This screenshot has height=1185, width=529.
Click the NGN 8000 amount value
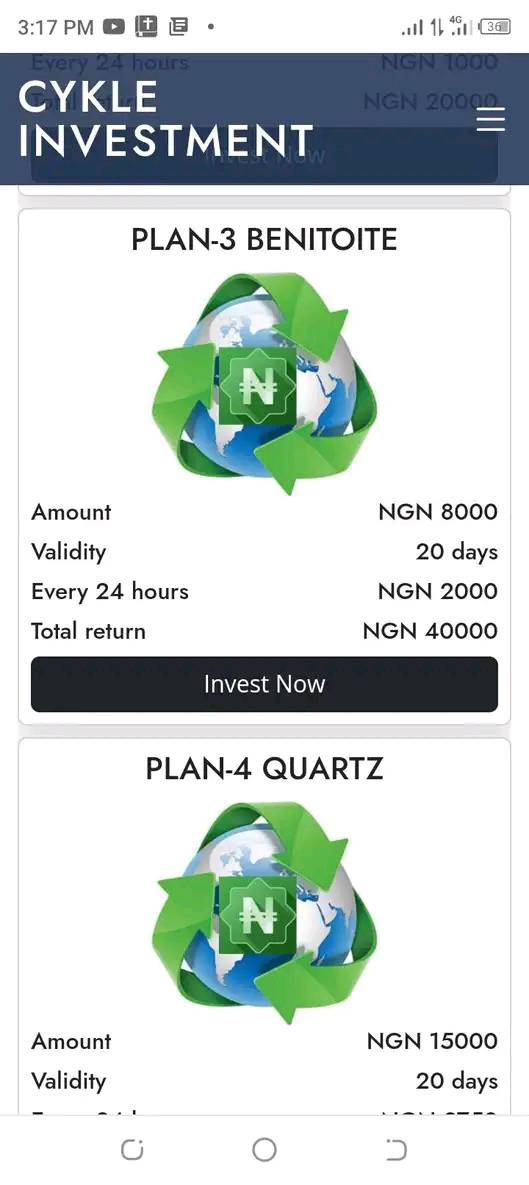pyautogui.click(x=438, y=512)
